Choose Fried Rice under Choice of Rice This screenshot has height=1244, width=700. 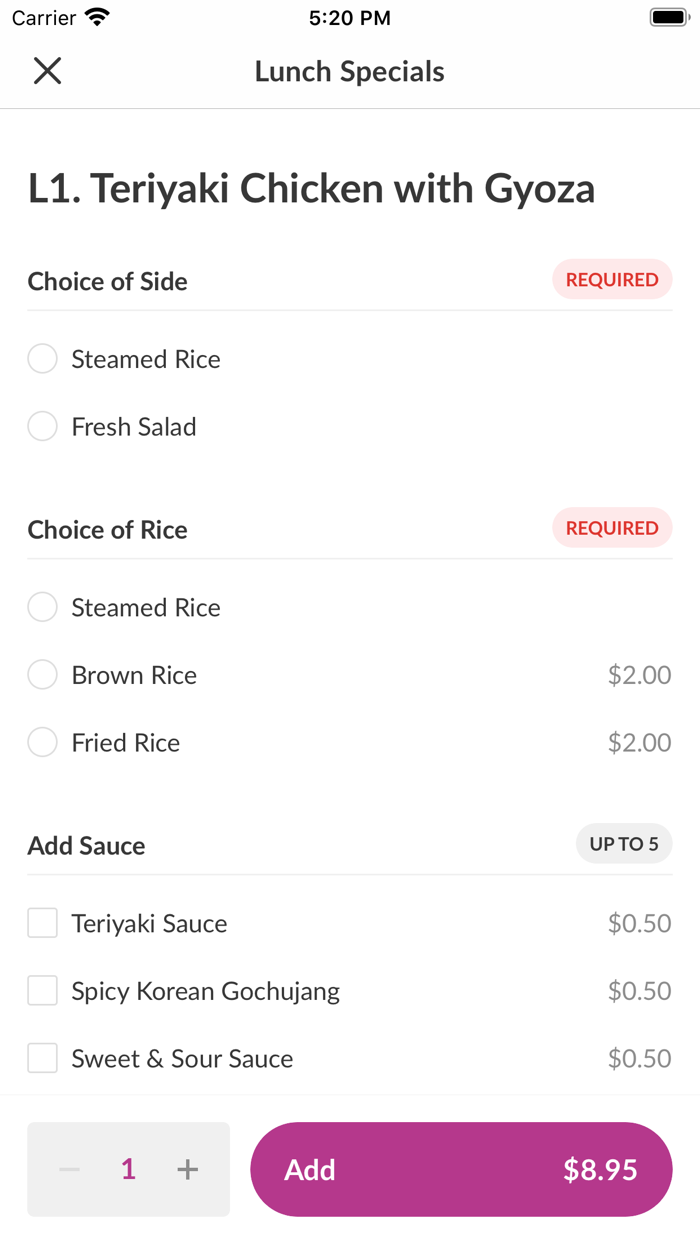pyautogui.click(x=42, y=742)
